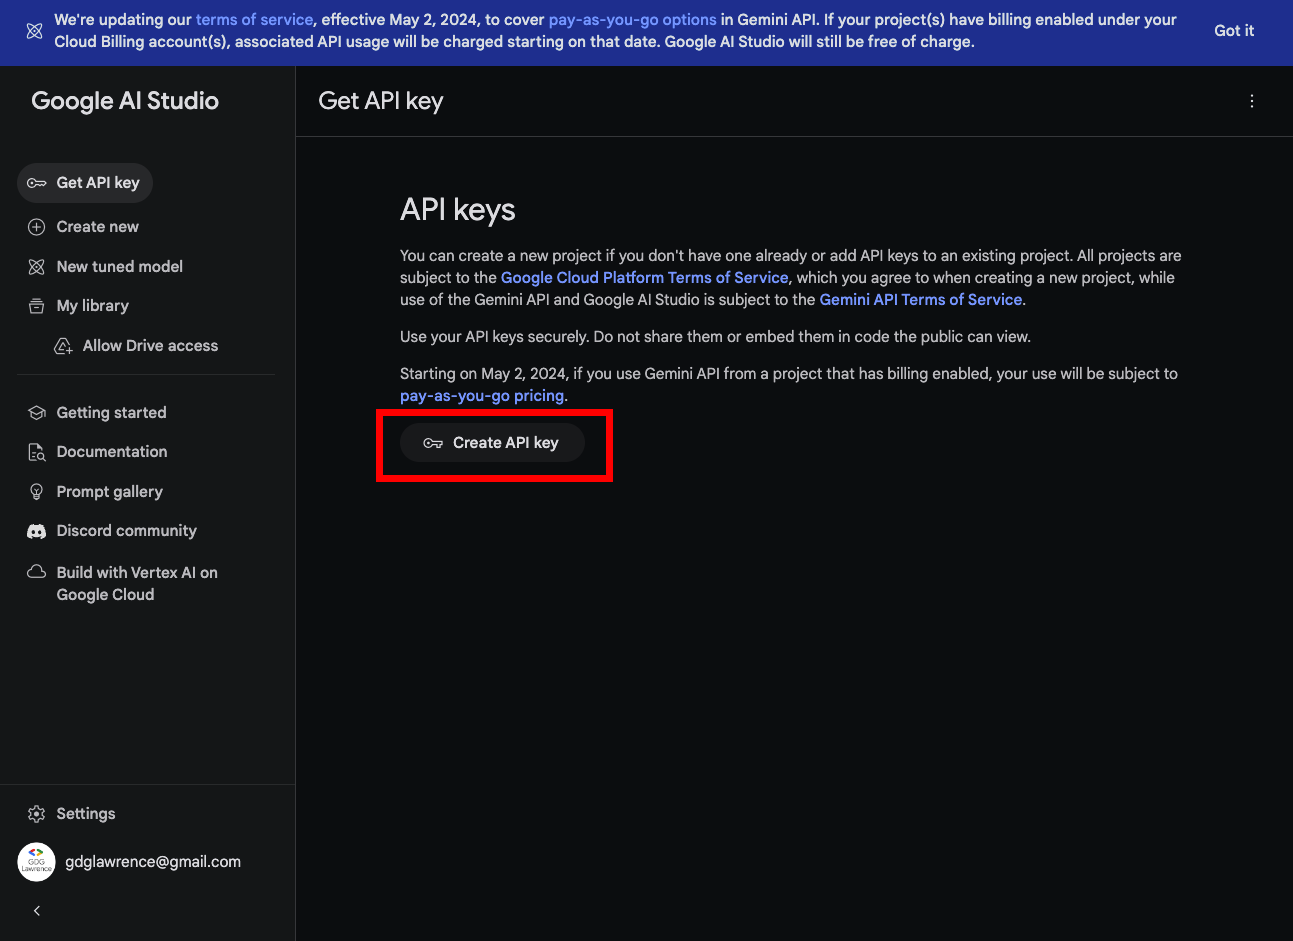Click the key icon beside Get API key
Screen dimensions: 1293x941
coord(37,183)
